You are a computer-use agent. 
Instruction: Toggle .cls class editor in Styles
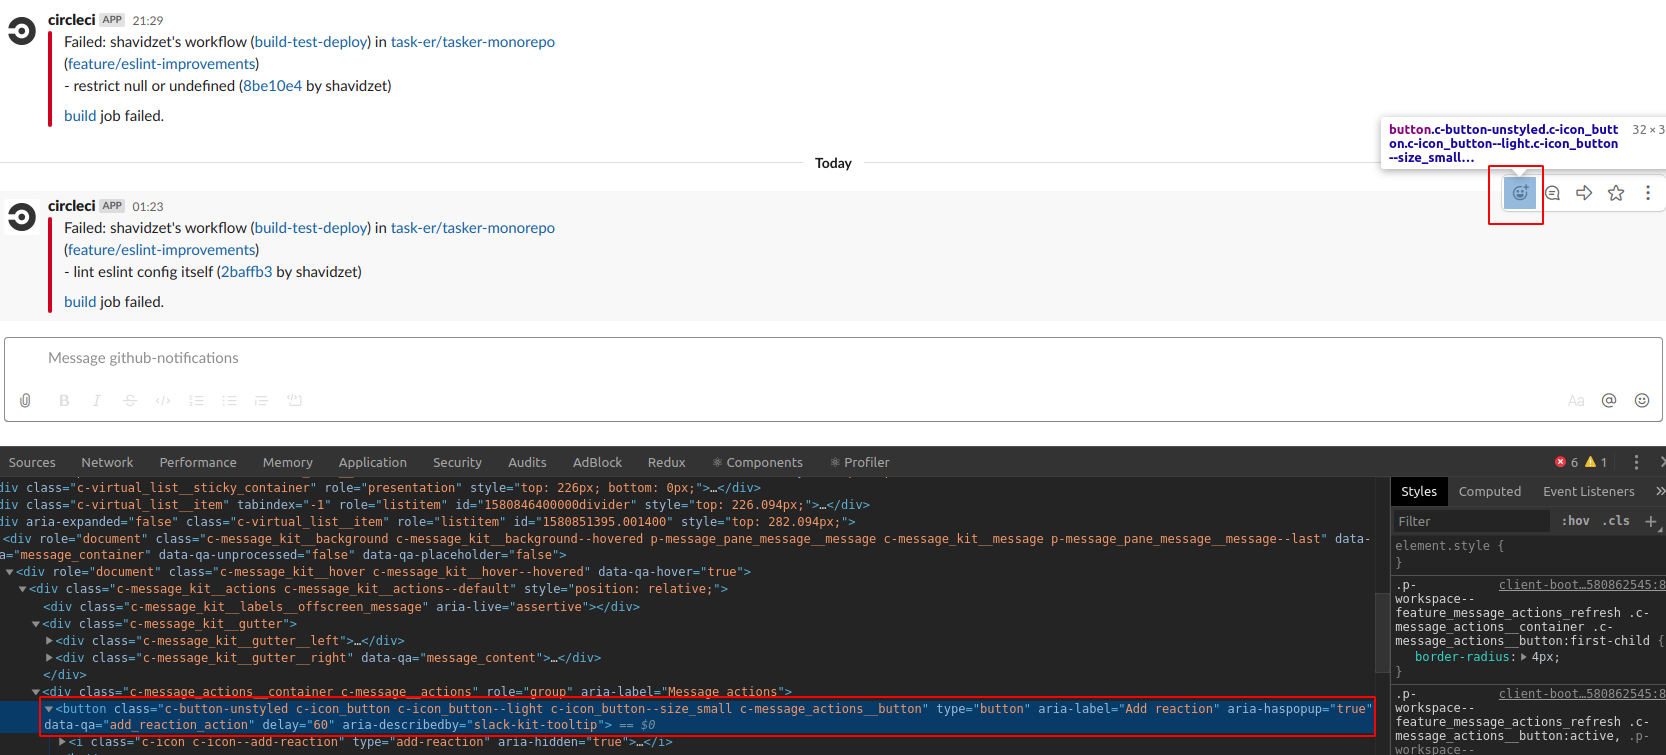(x=1616, y=521)
